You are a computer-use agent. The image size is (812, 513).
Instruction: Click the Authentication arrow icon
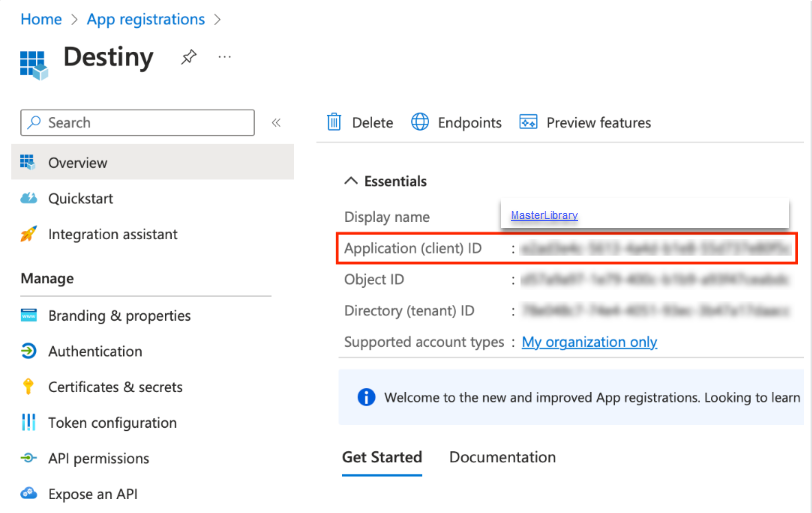[28, 350]
